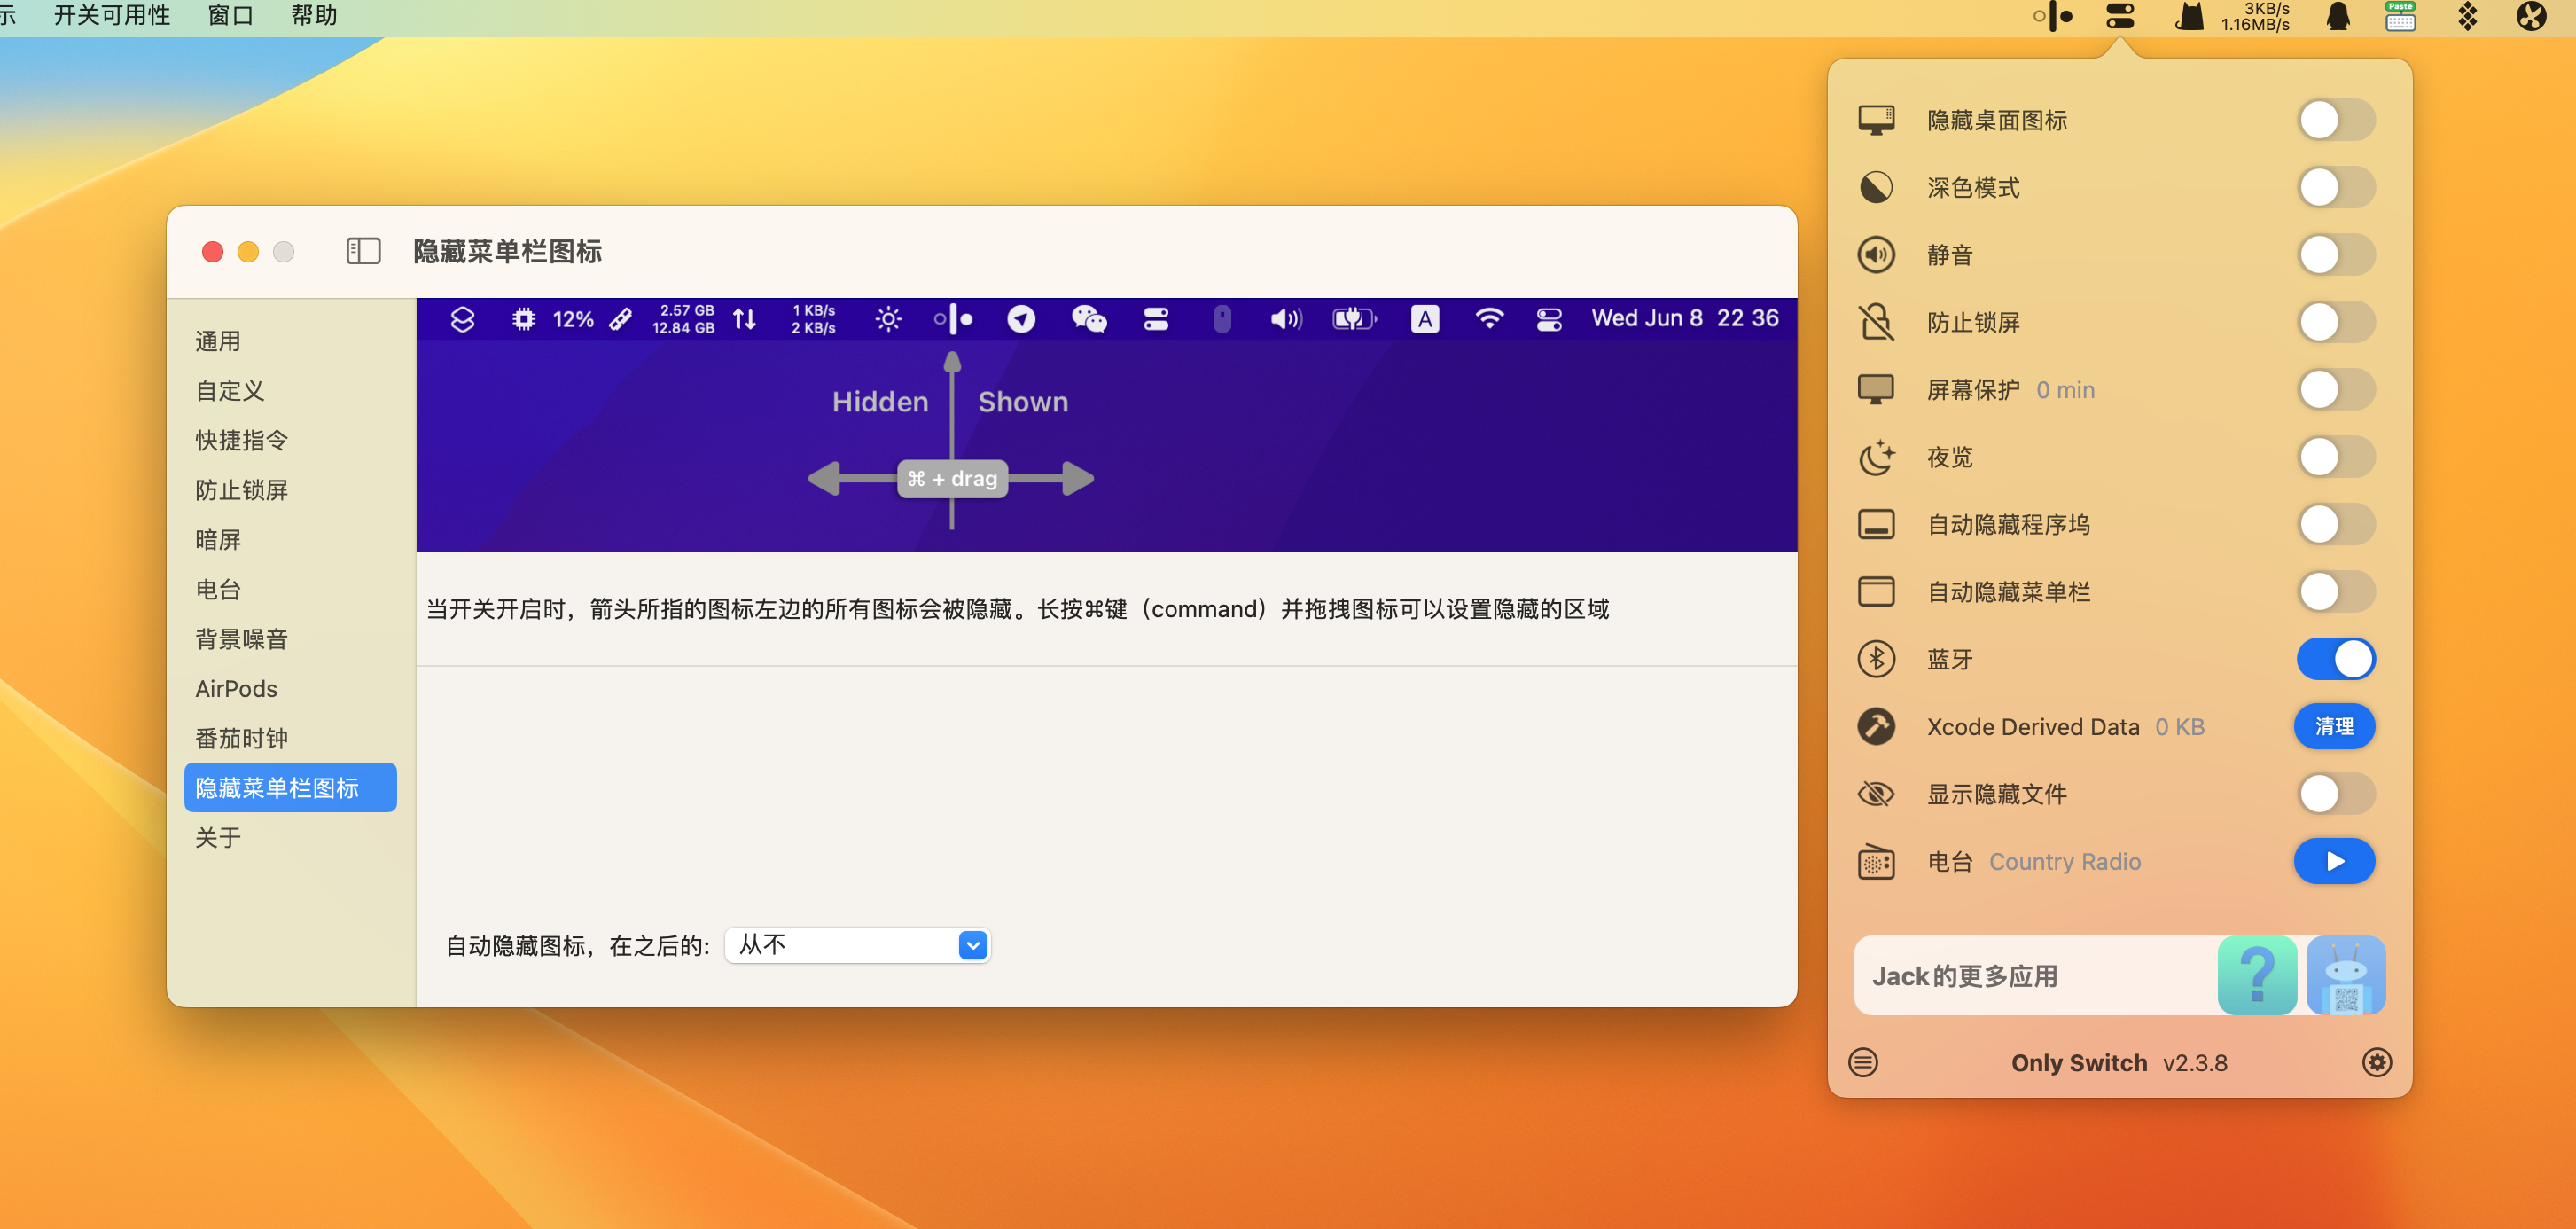Click the bell icon in menu bar
This screenshot has height=1229, width=2576.
(x=2337, y=16)
